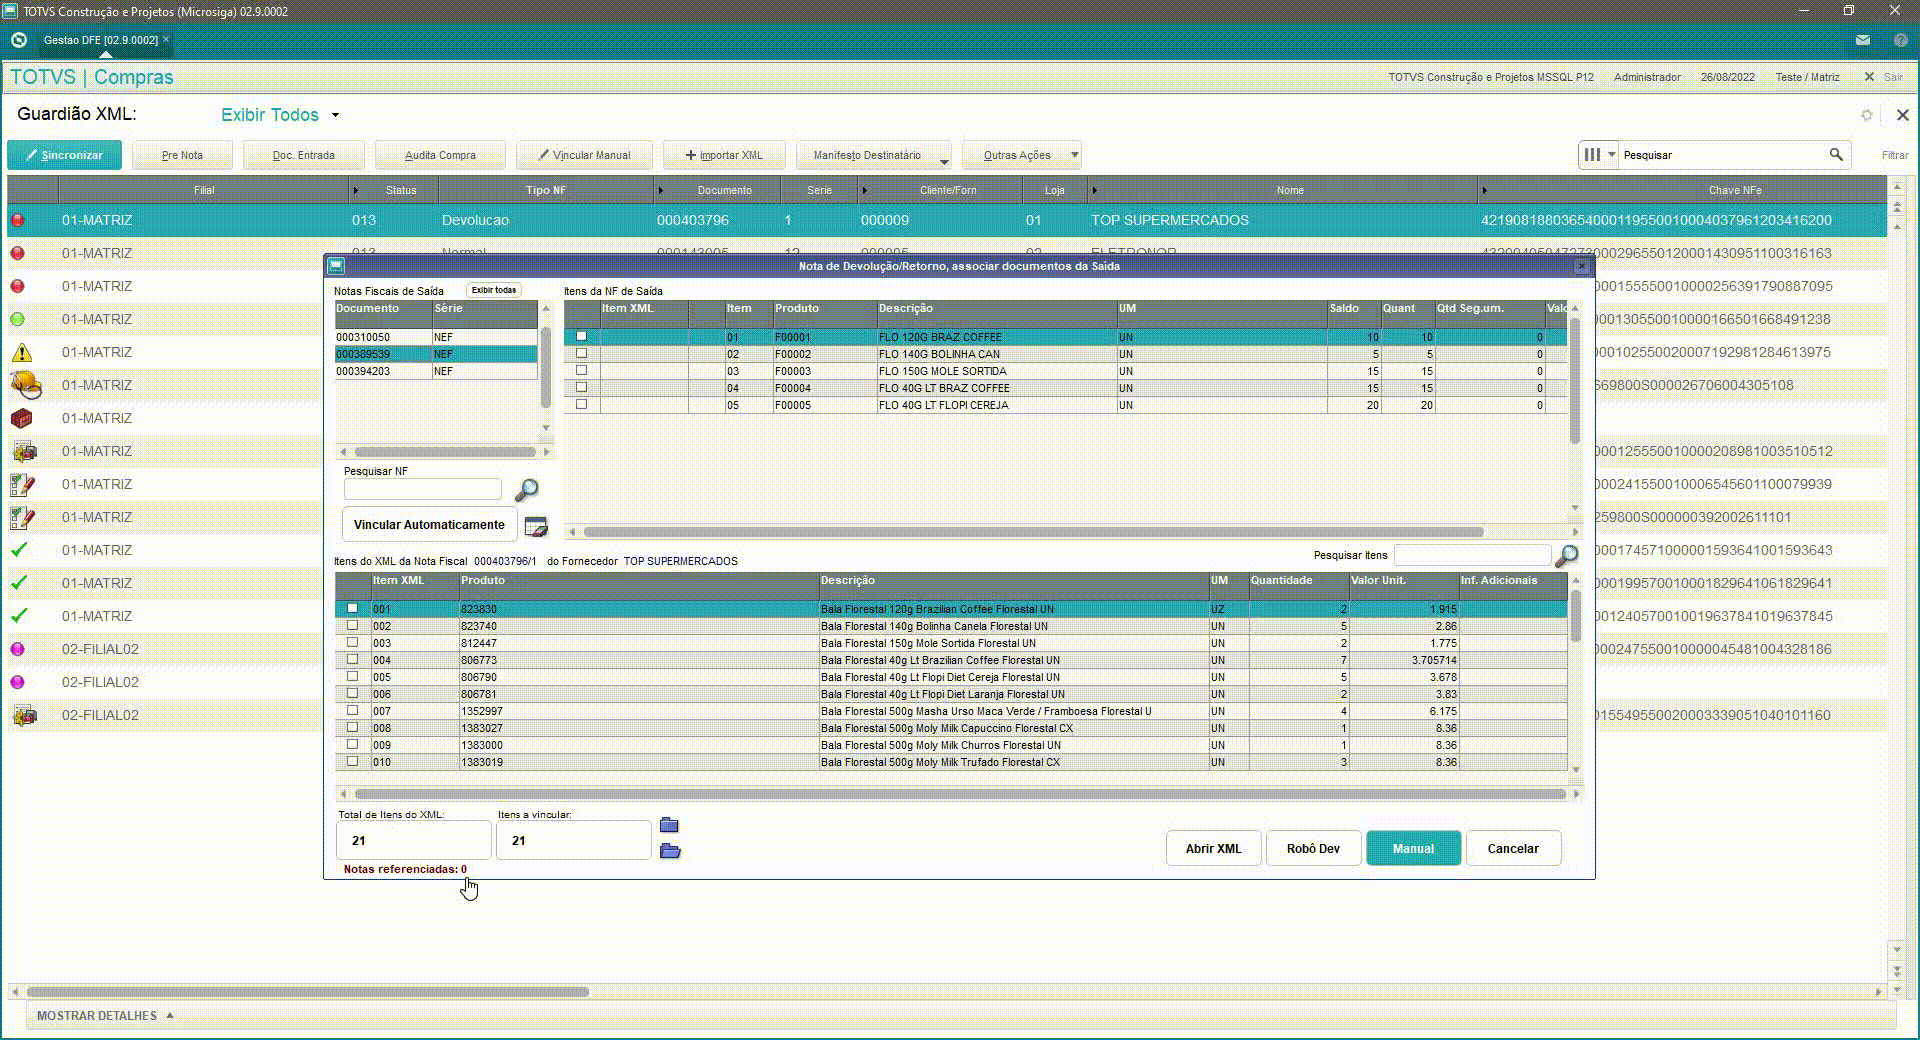Check XML item 010 checkbox
The width and height of the screenshot is (1920, 1040).
pyautogui.click(x=352, y=761)
